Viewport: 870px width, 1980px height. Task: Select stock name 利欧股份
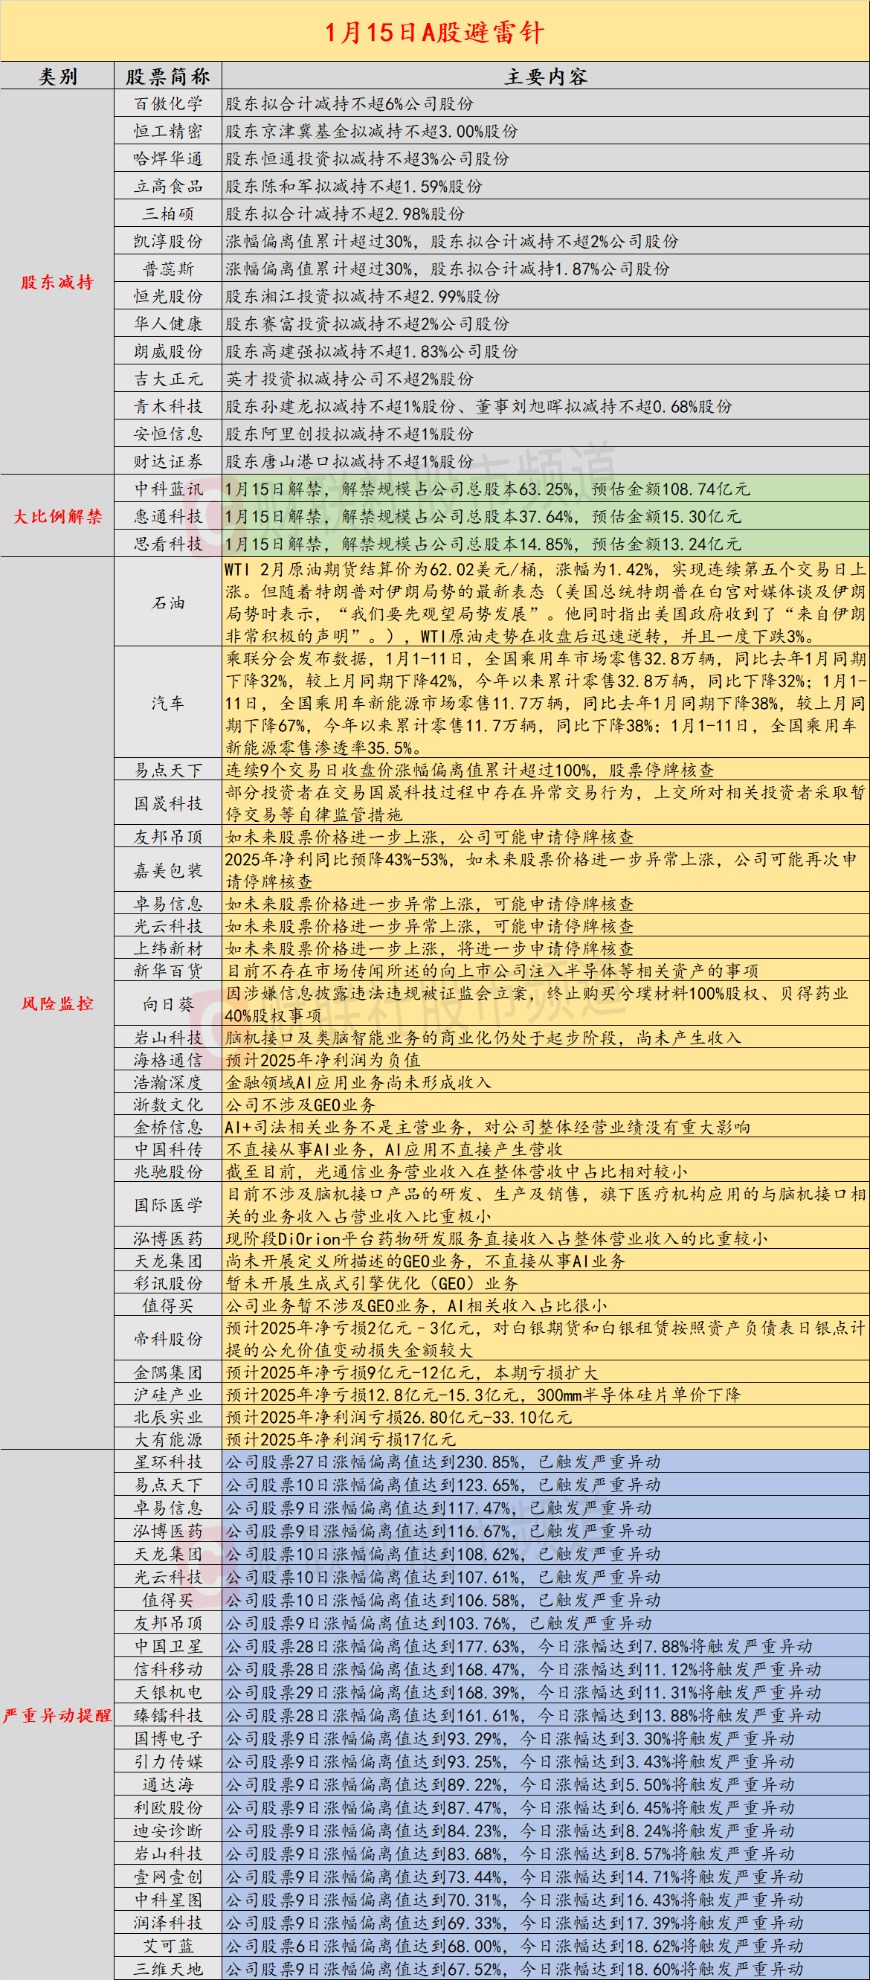coord(168,1807)
